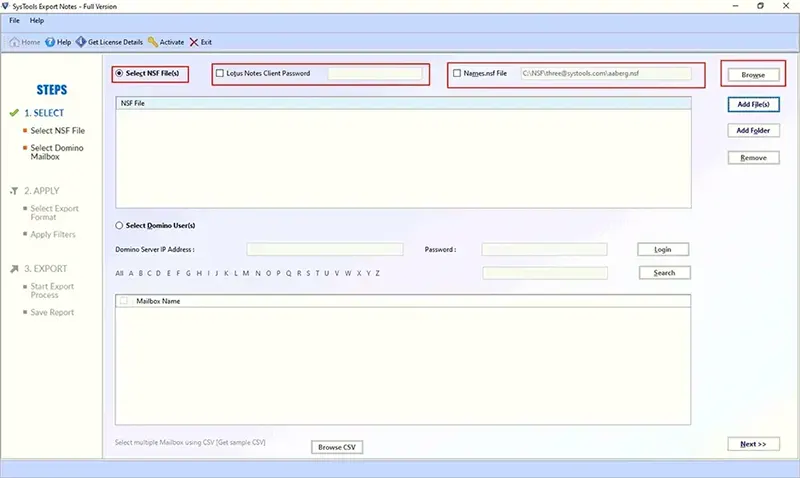The height and width of the screenshot is (478, 800).
Task: Click the Domino Server IP Address field
Action: [x=325, y=249]
